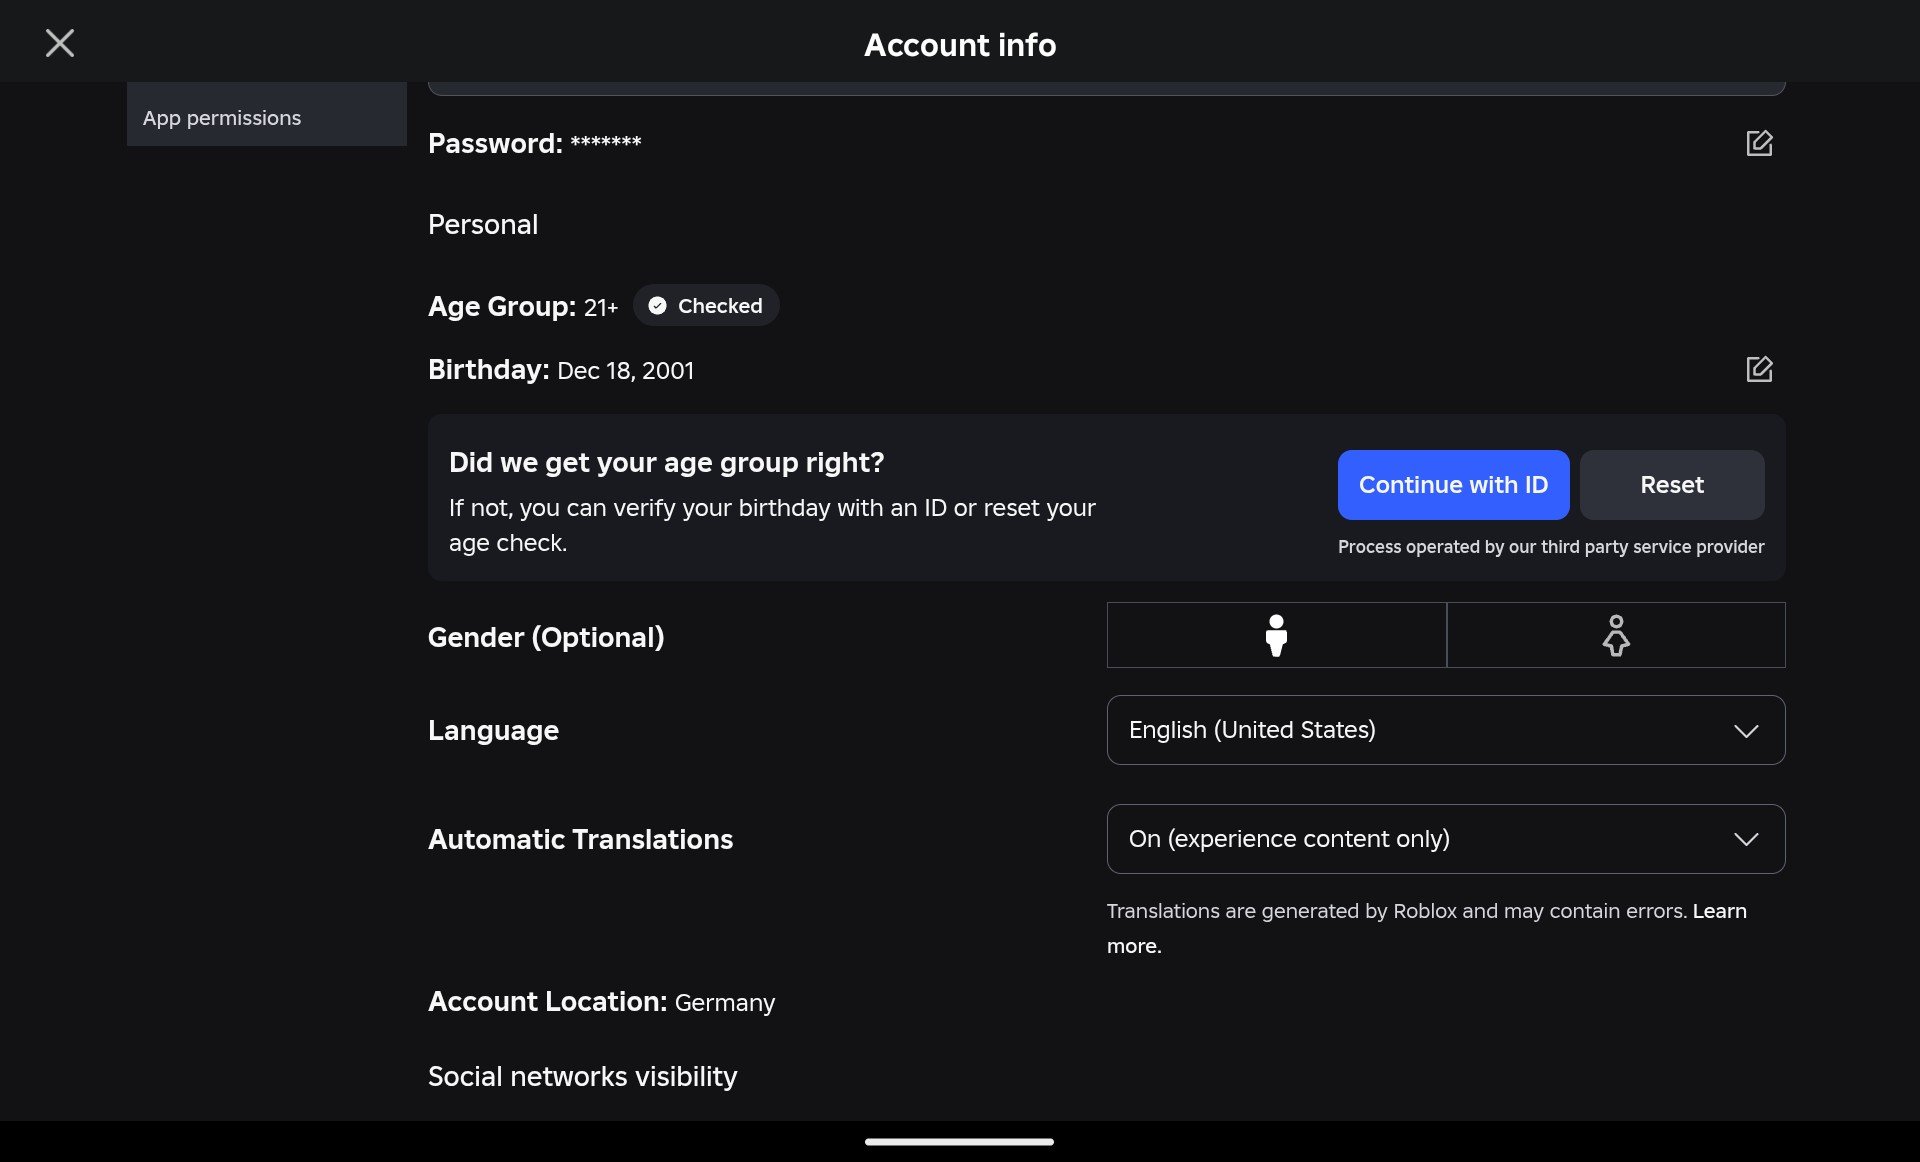Edit the password with pencil icon
Viewport: 1920px width, 1162px height.
[1759, 143]
